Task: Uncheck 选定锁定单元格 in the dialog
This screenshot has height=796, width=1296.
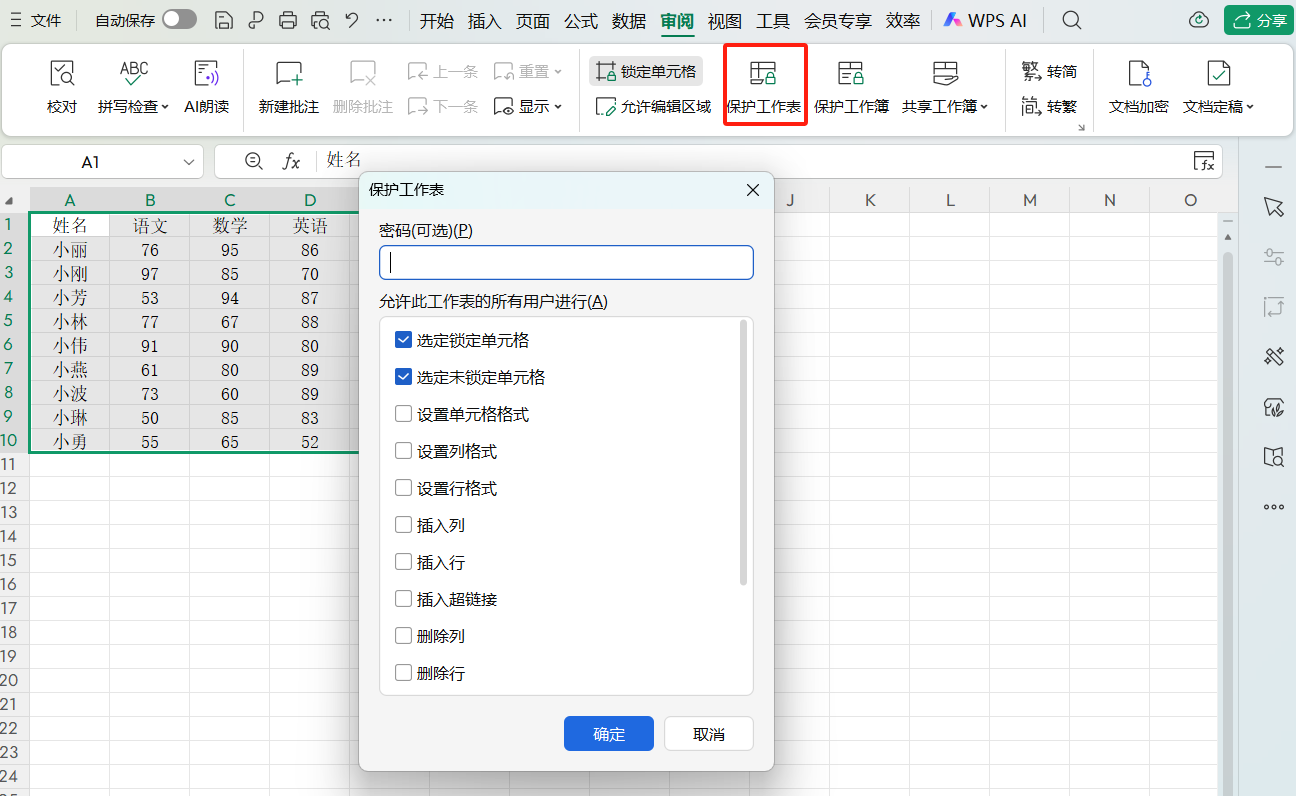Action: tap(404, 339)
